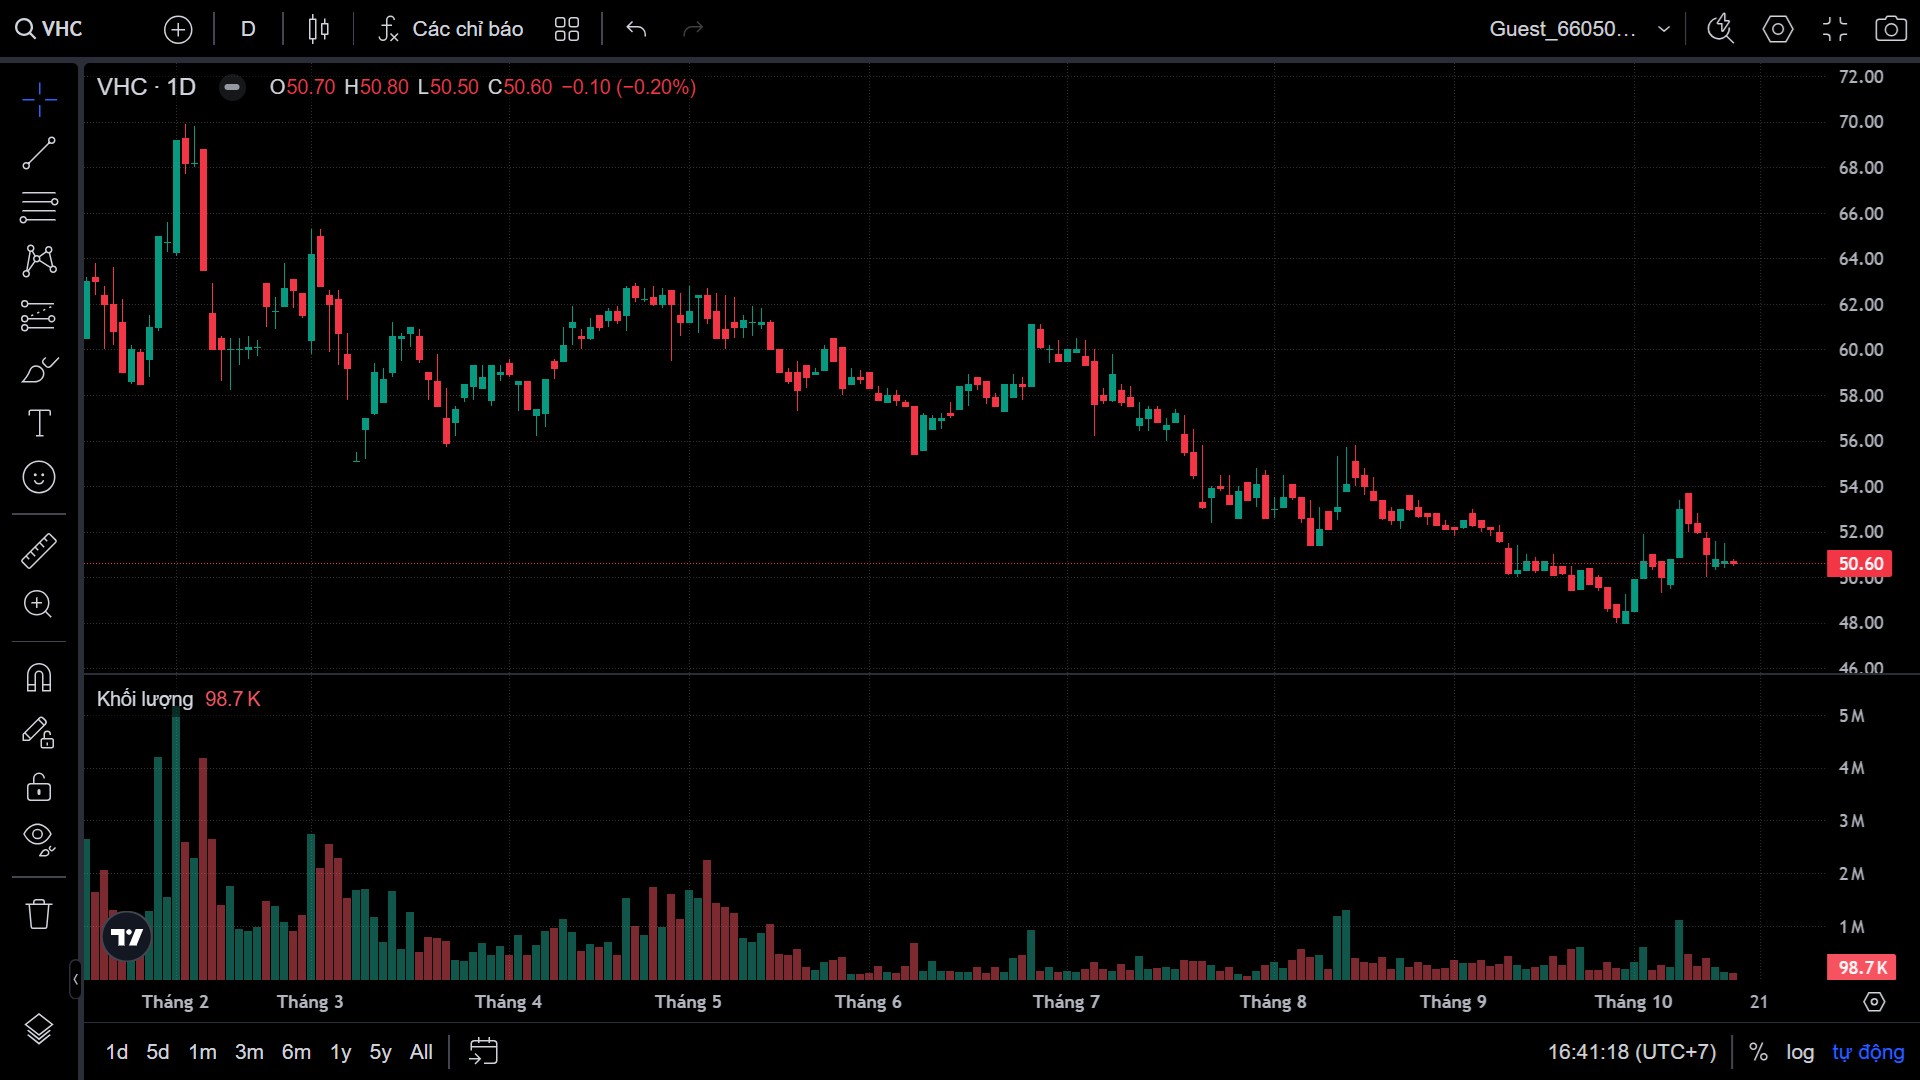Collapse the VHC legend with minus button

232,87
